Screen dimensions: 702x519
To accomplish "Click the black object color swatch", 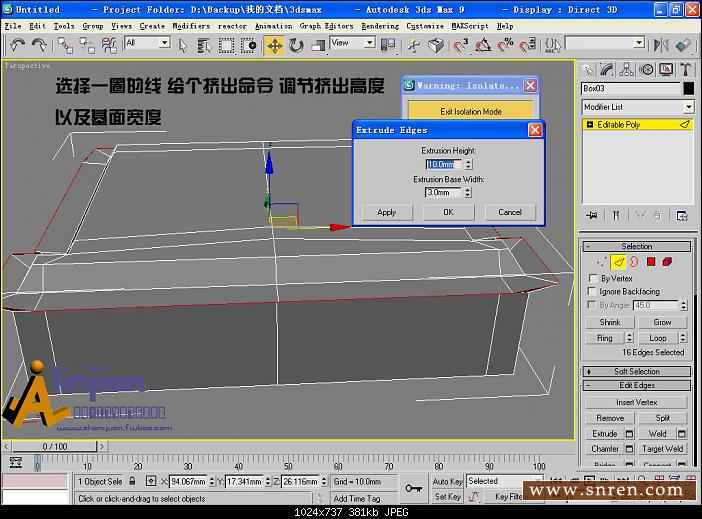I will (687, 88).
